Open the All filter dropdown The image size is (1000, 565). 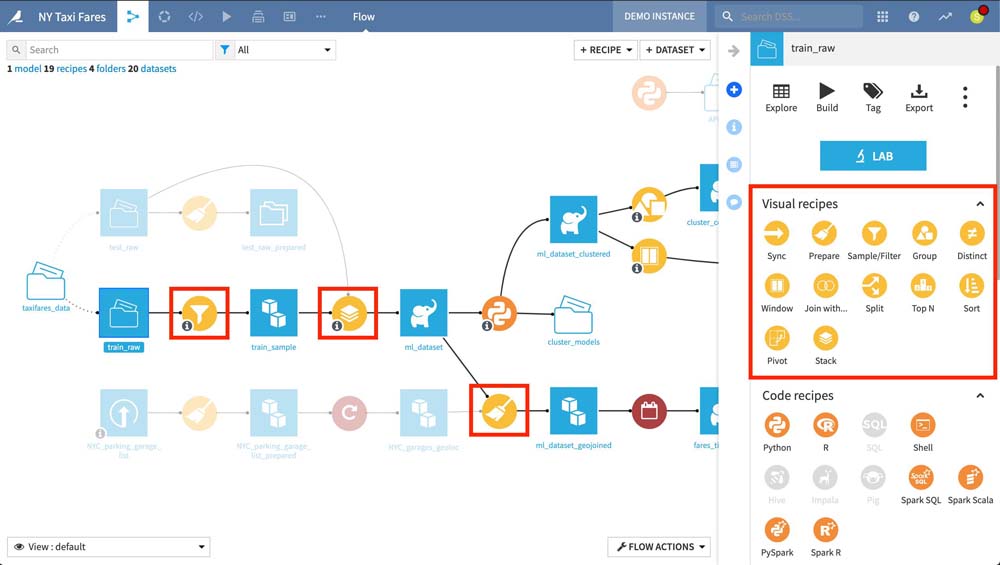click(x=276, y=50)
